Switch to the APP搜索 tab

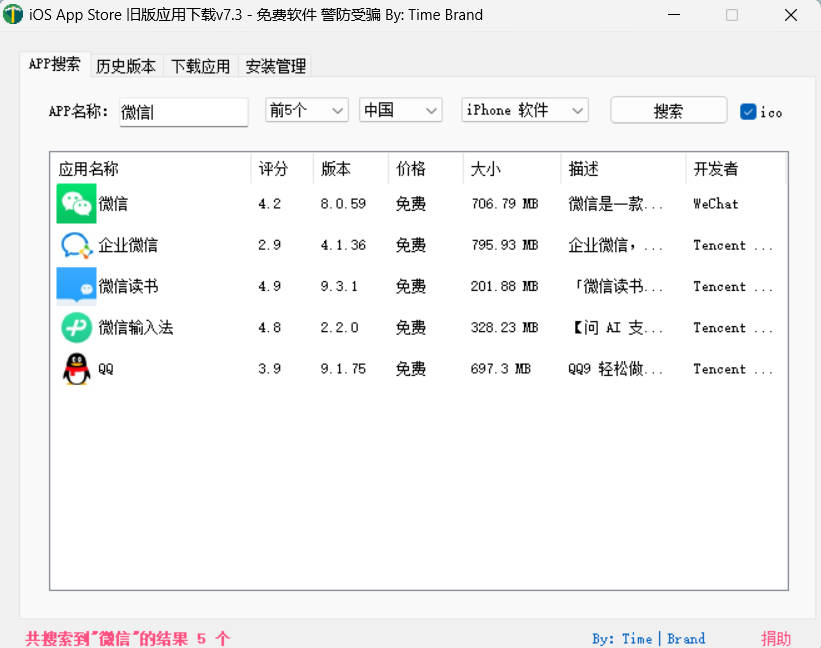[x=54, y=64]
